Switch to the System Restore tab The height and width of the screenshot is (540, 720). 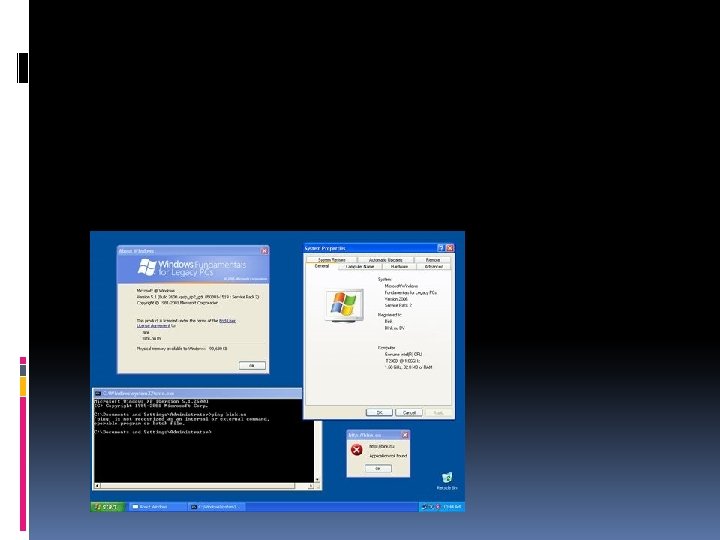click(332, 260)
